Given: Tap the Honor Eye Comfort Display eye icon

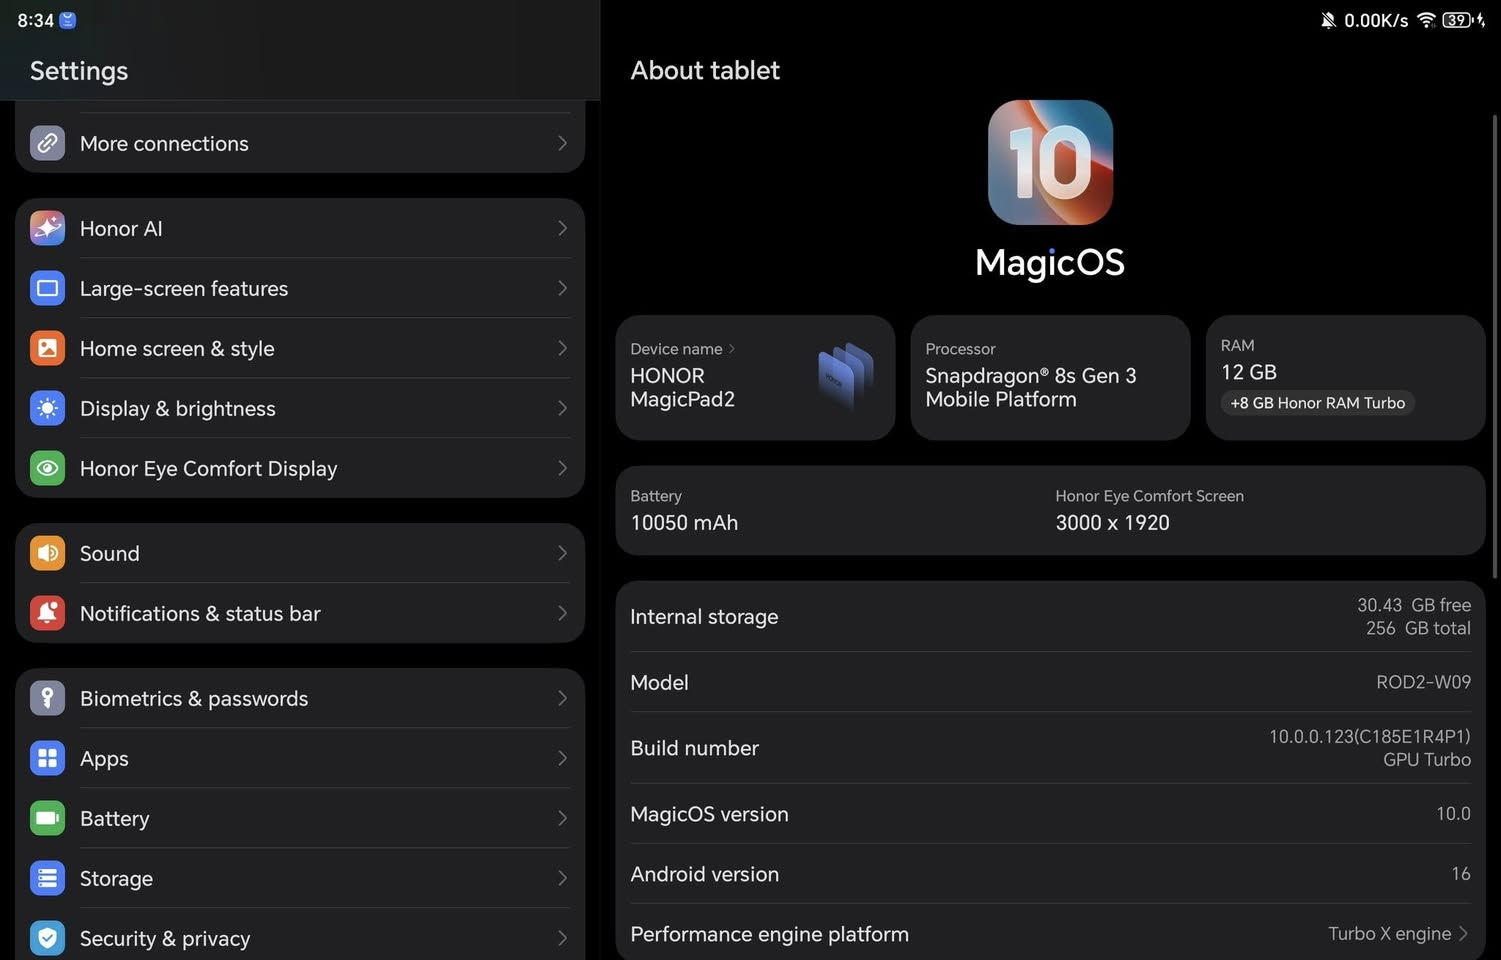Looking at the screenshot, I should tap(47, 468).
